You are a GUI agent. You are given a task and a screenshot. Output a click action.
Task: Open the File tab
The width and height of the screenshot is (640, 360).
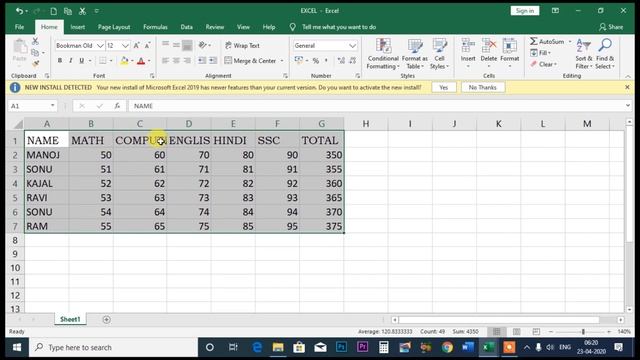tap(20, 27)
